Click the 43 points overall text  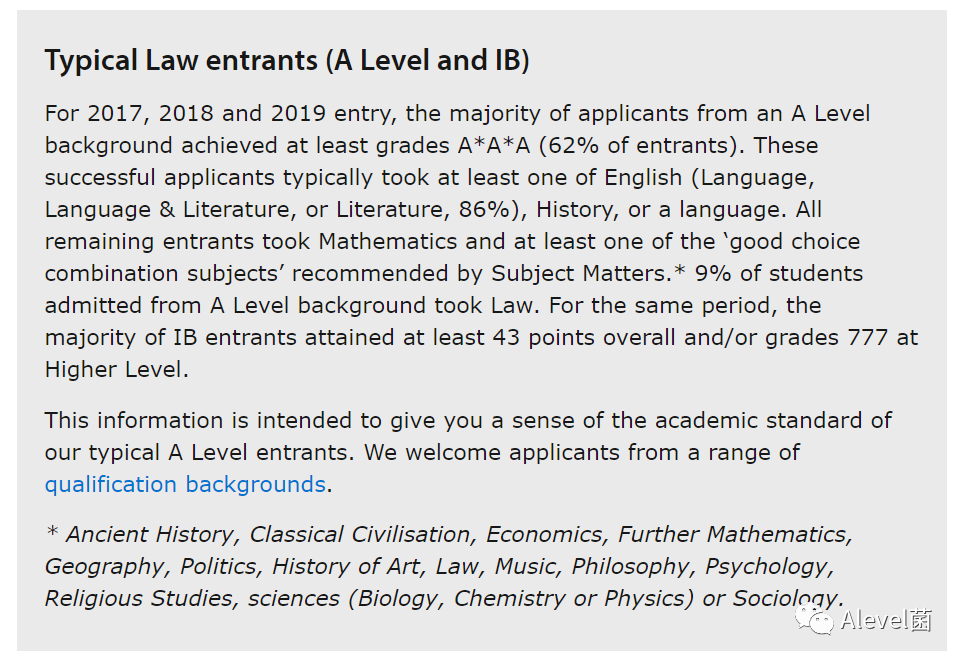[583, 338]
